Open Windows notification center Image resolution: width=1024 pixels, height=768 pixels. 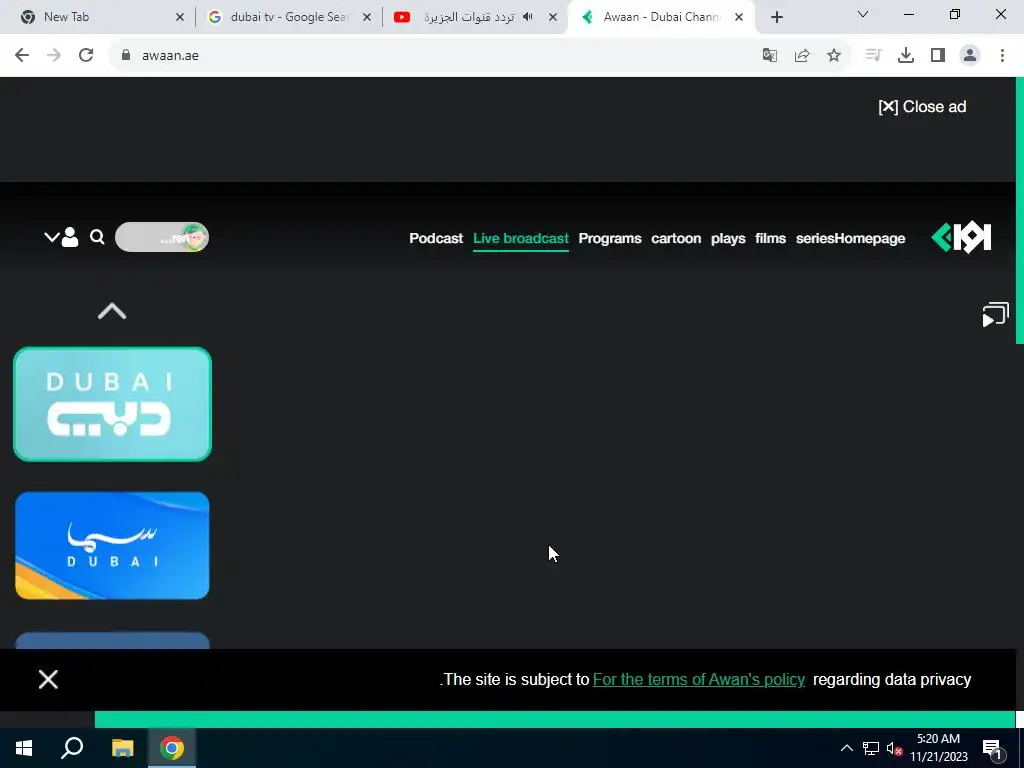993,748
